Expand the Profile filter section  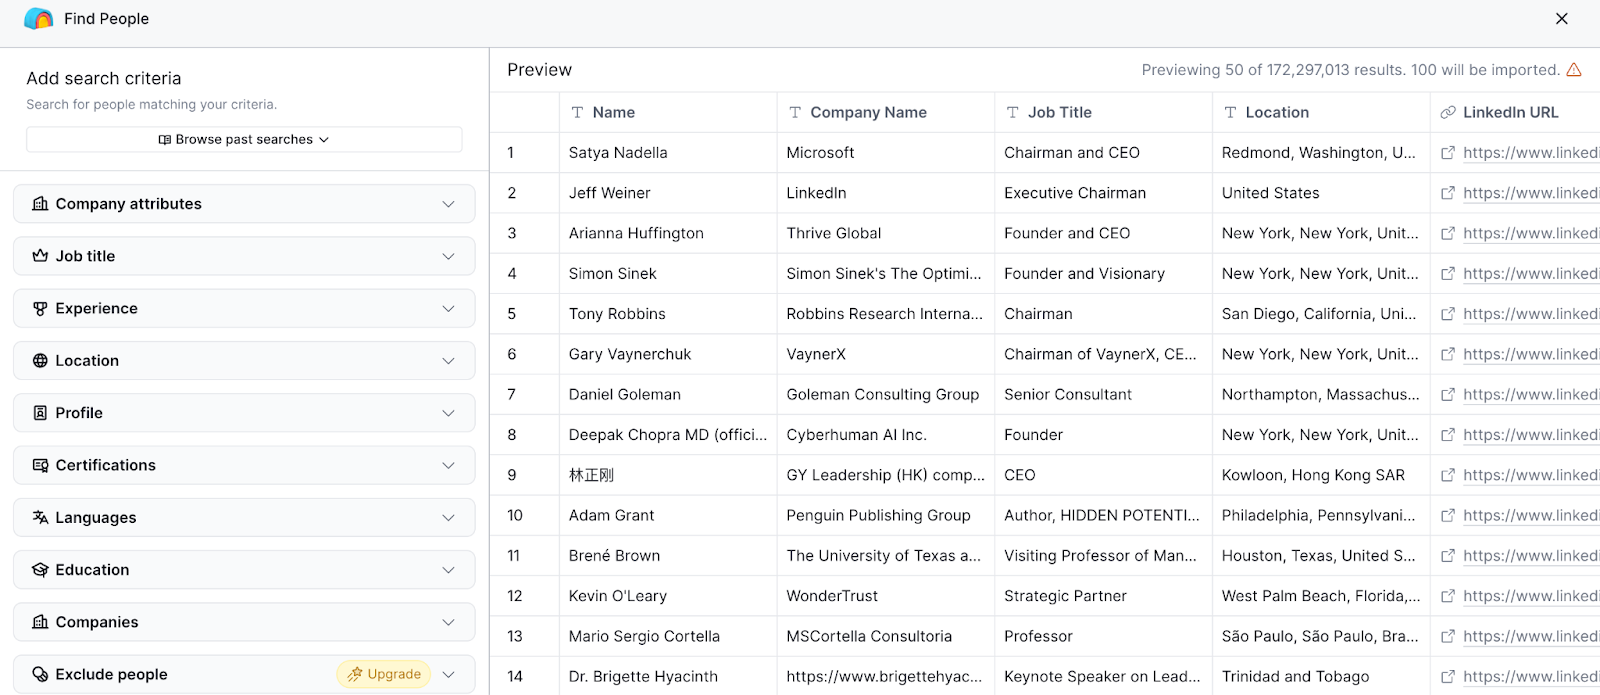(448, 413)
